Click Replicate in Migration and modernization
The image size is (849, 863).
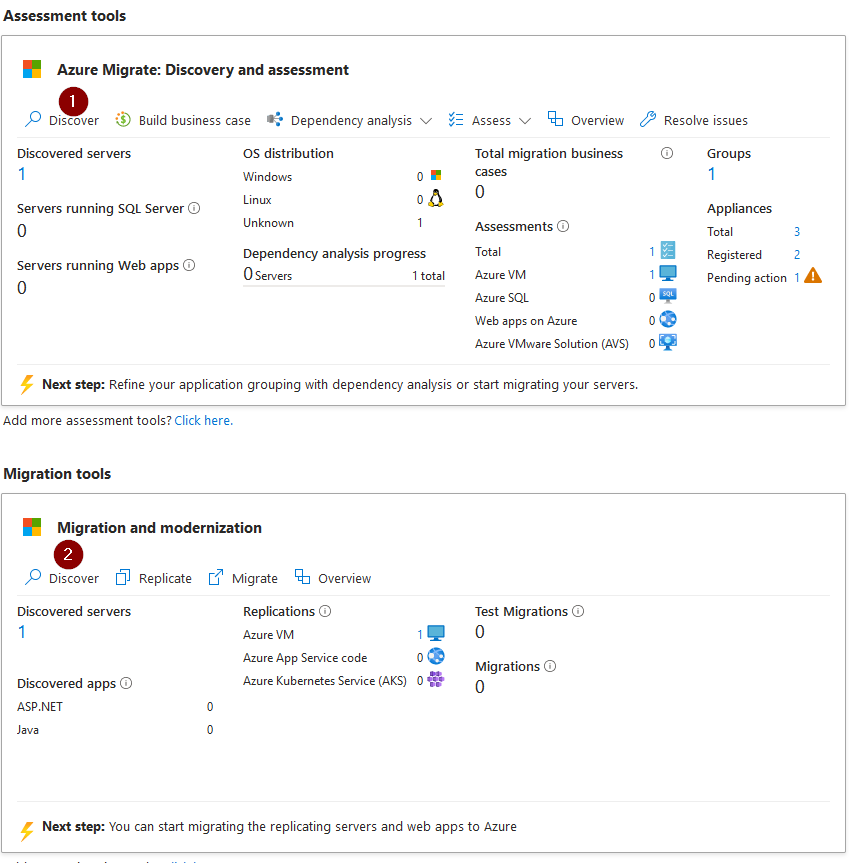(x=154, y=578)
